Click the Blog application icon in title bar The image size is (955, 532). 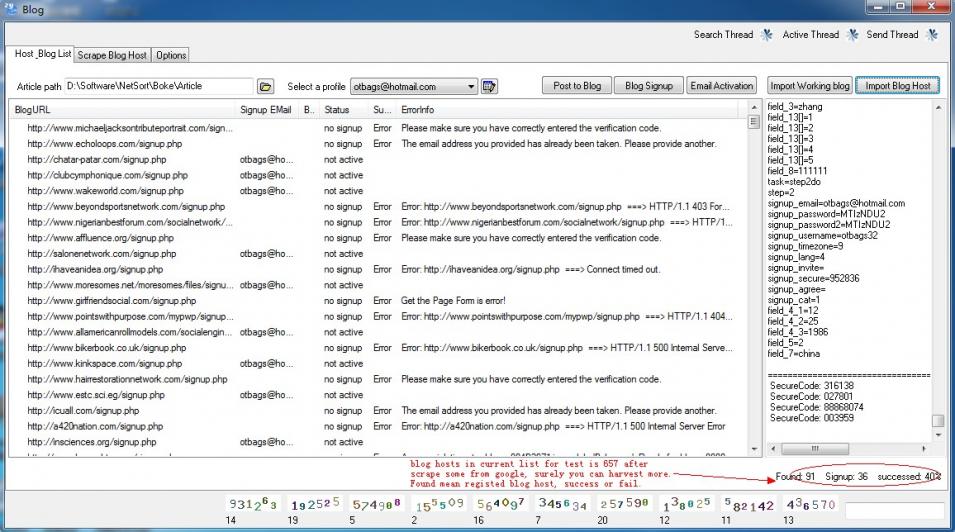[11, 9]
